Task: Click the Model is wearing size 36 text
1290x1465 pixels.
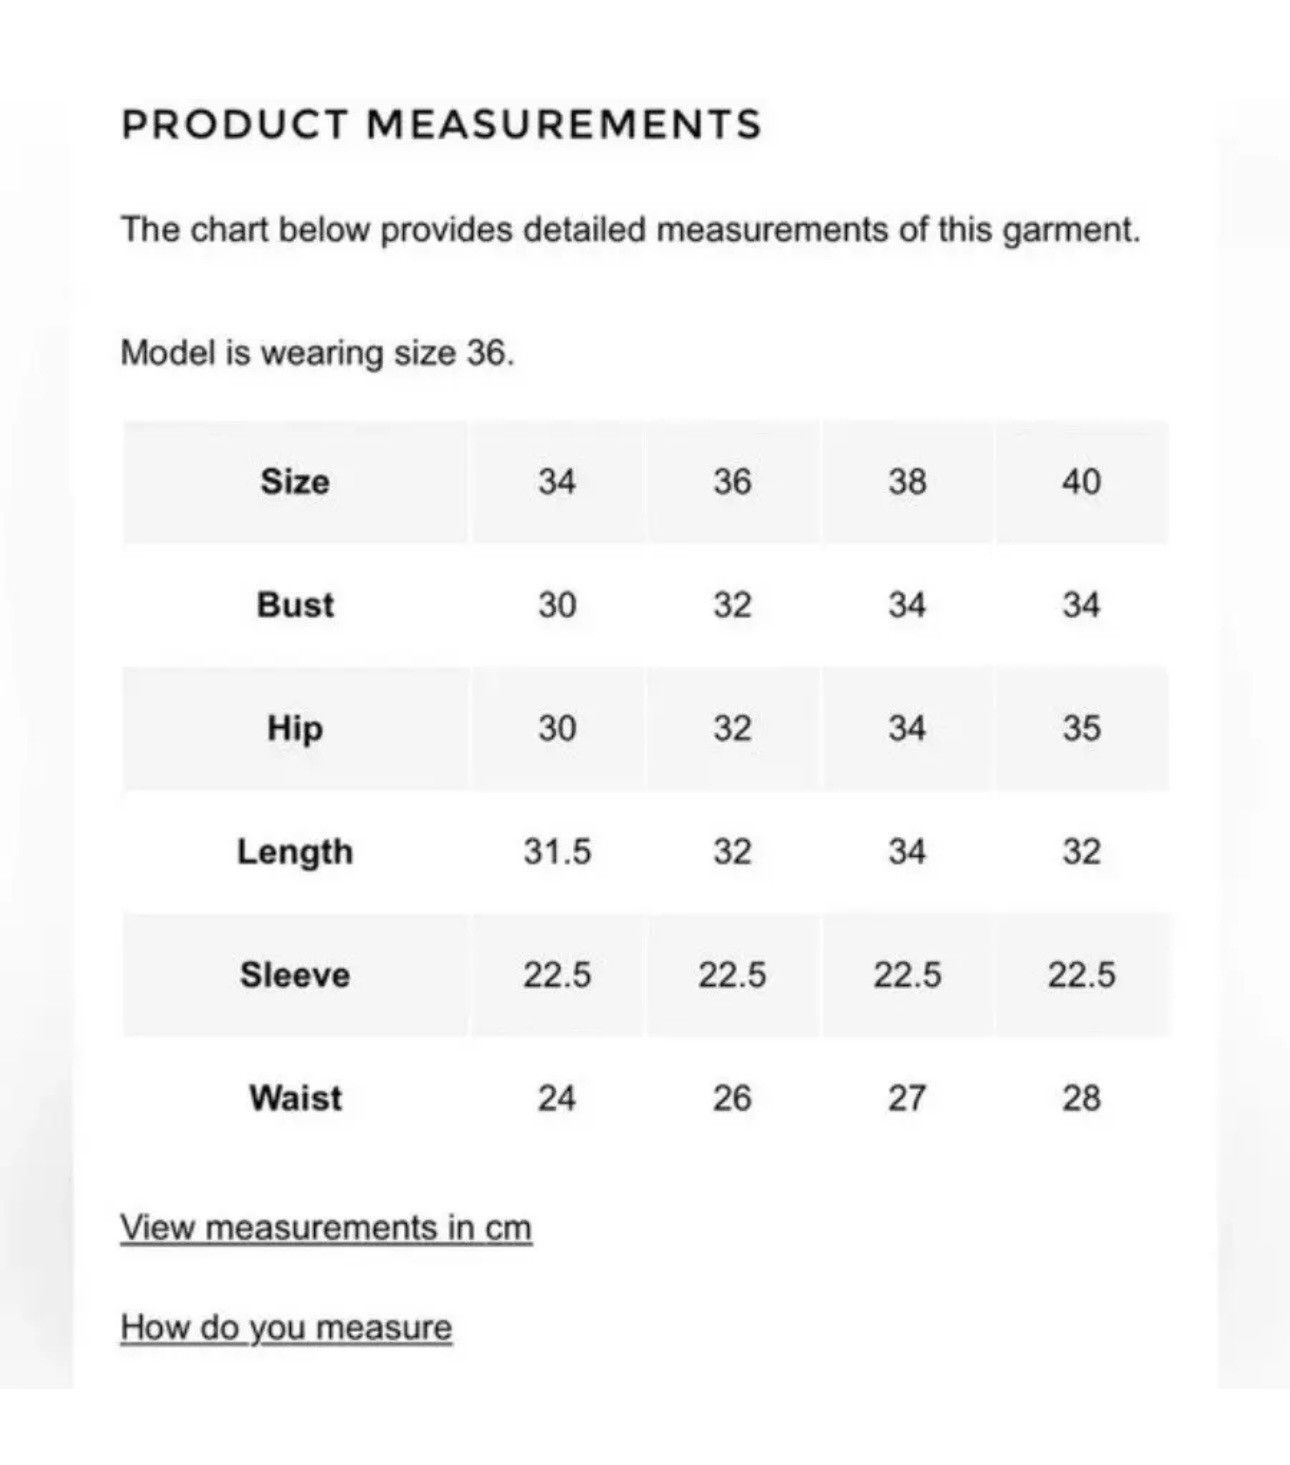Action: point(317,353)
